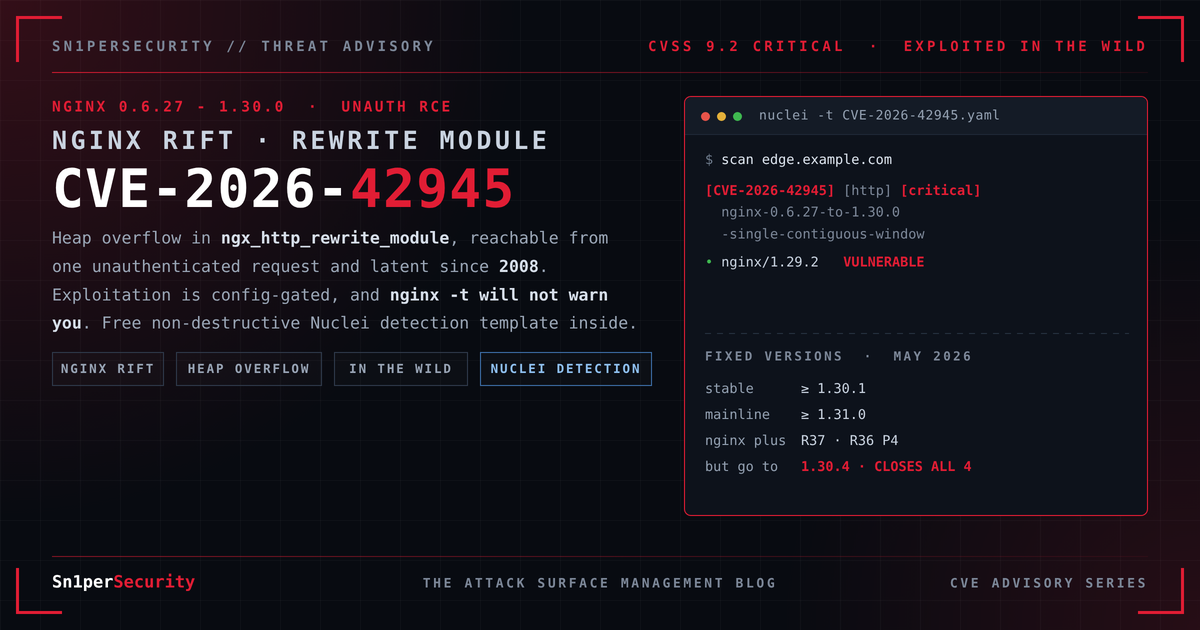The image size is (1200, 630).
Task: Click the CVE-2026-42945 headline
Action: [283, 187]
